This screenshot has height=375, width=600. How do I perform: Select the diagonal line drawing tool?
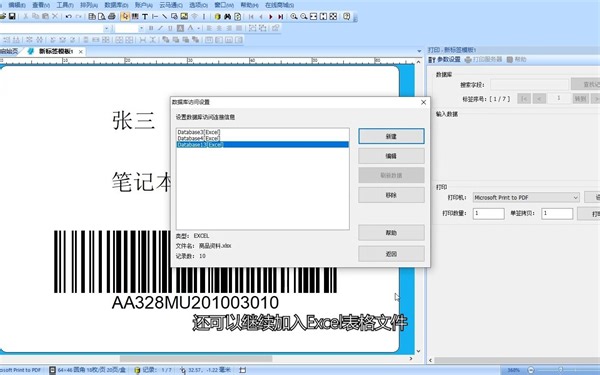pyautogui.click(x=164, y=16)
